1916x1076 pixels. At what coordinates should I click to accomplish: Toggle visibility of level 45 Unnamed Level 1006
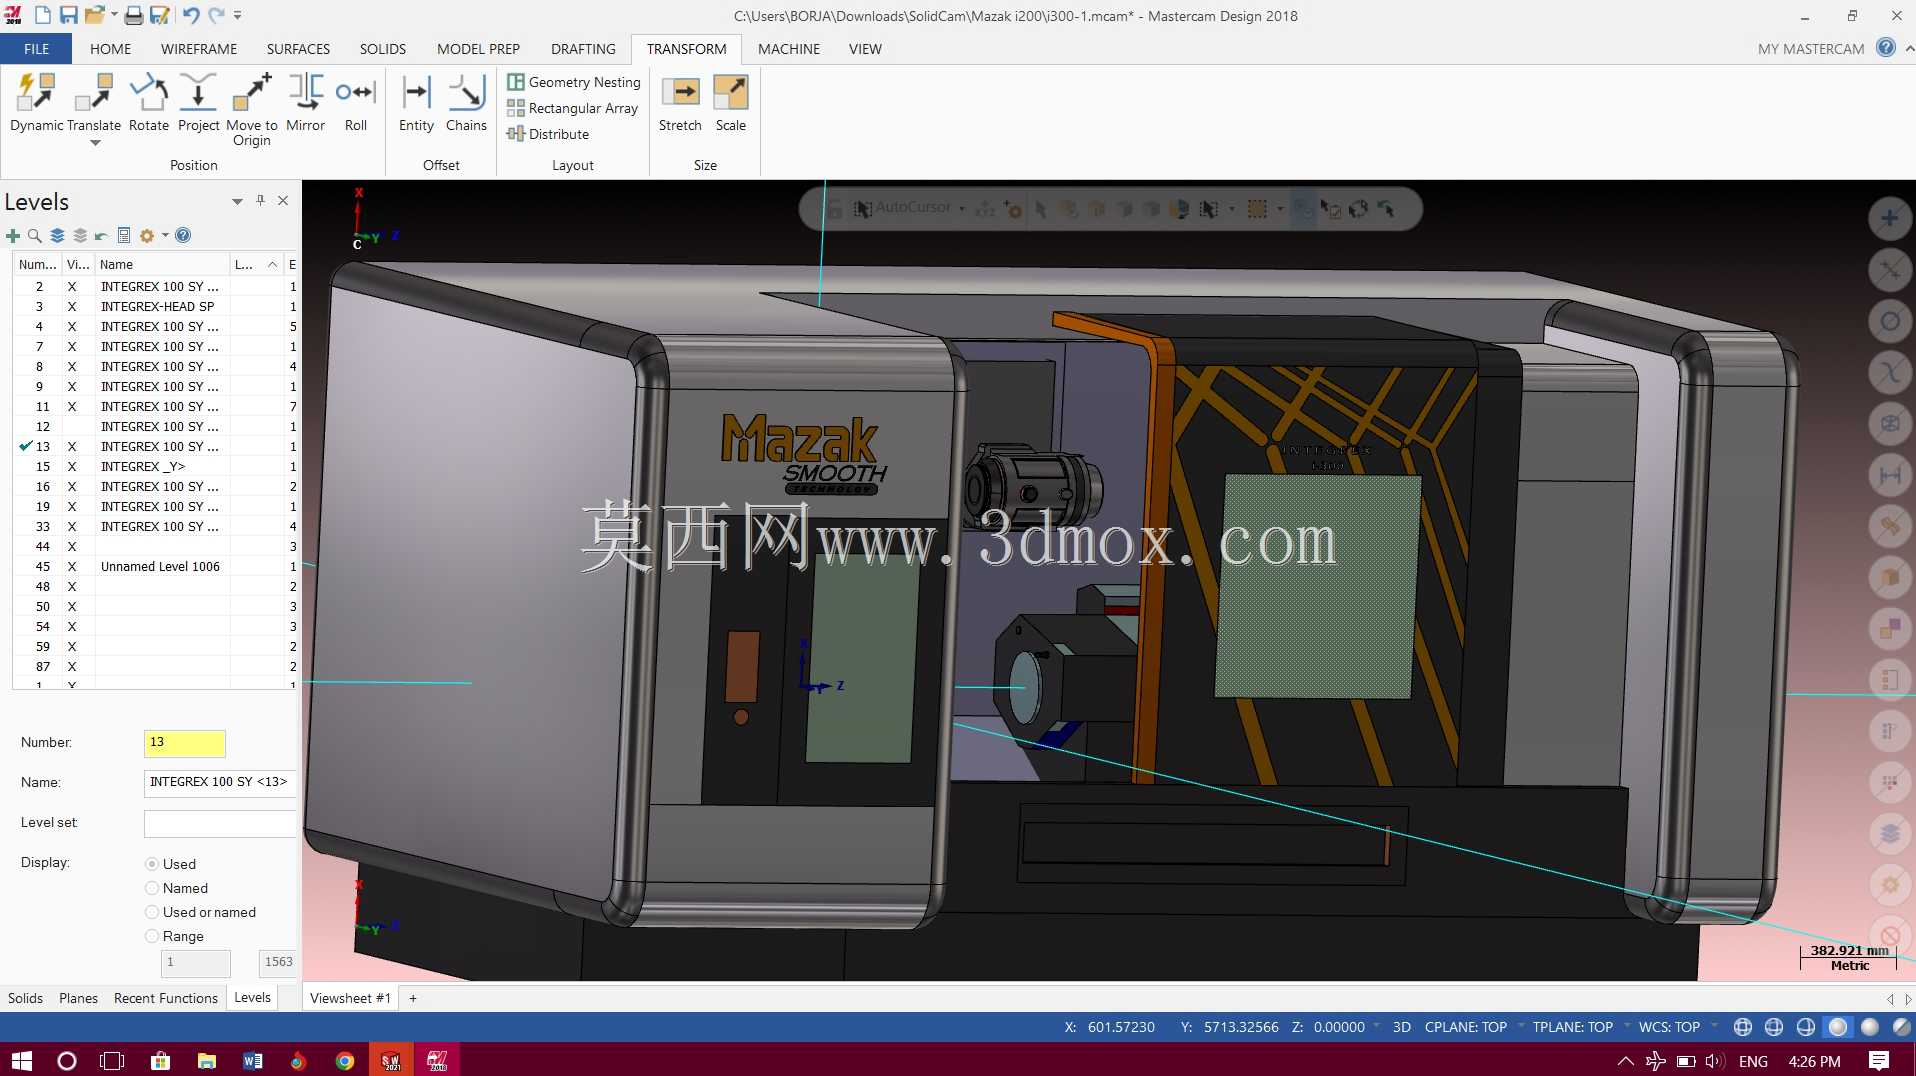point(72,567)
